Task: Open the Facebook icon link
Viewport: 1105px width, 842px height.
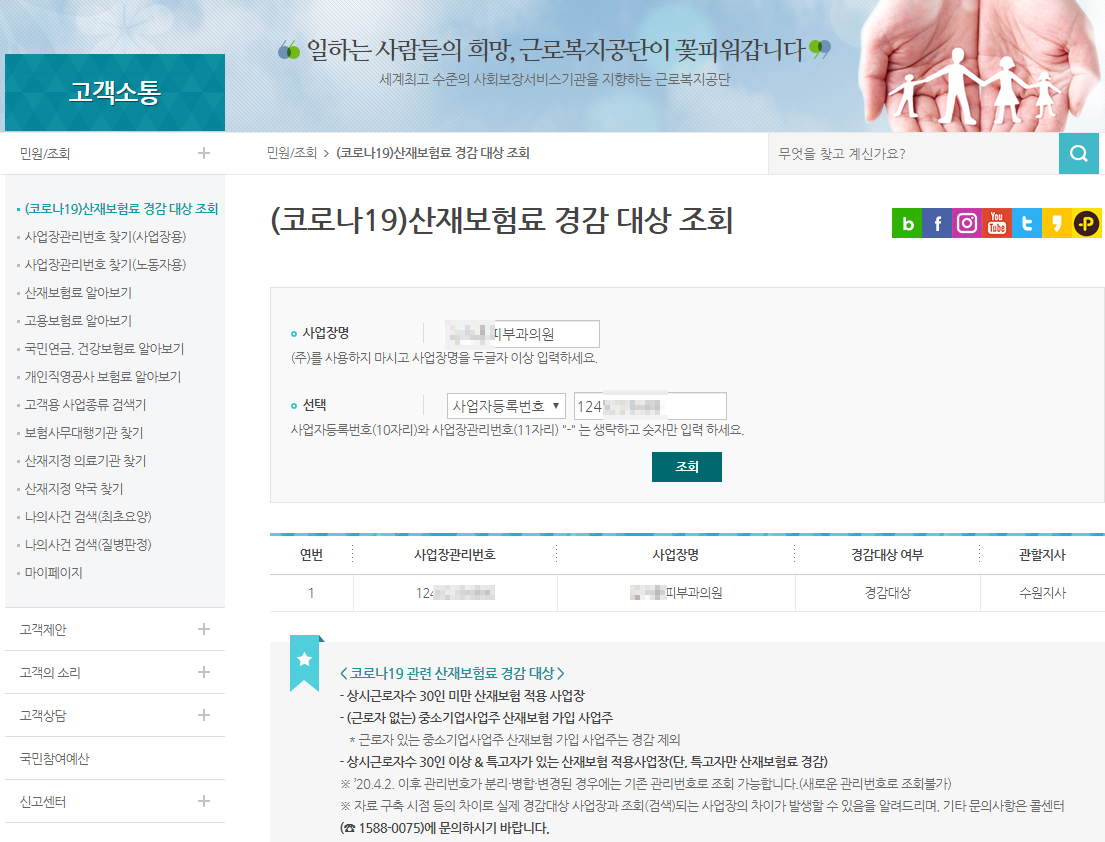Action: pyautogui.click(x=937, y=224)
